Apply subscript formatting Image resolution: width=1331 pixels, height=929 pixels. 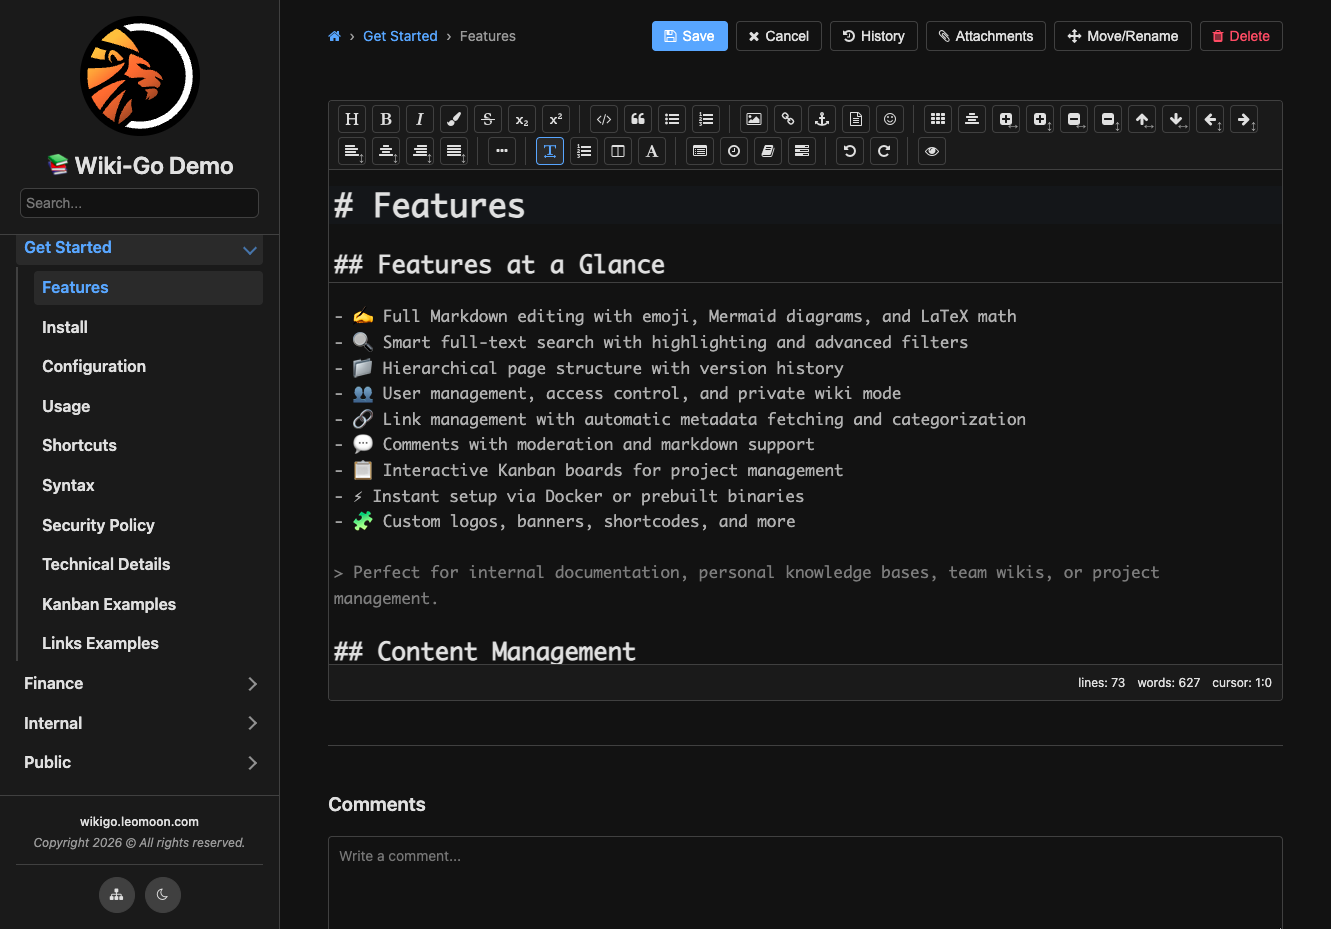(x=522, y=119)
